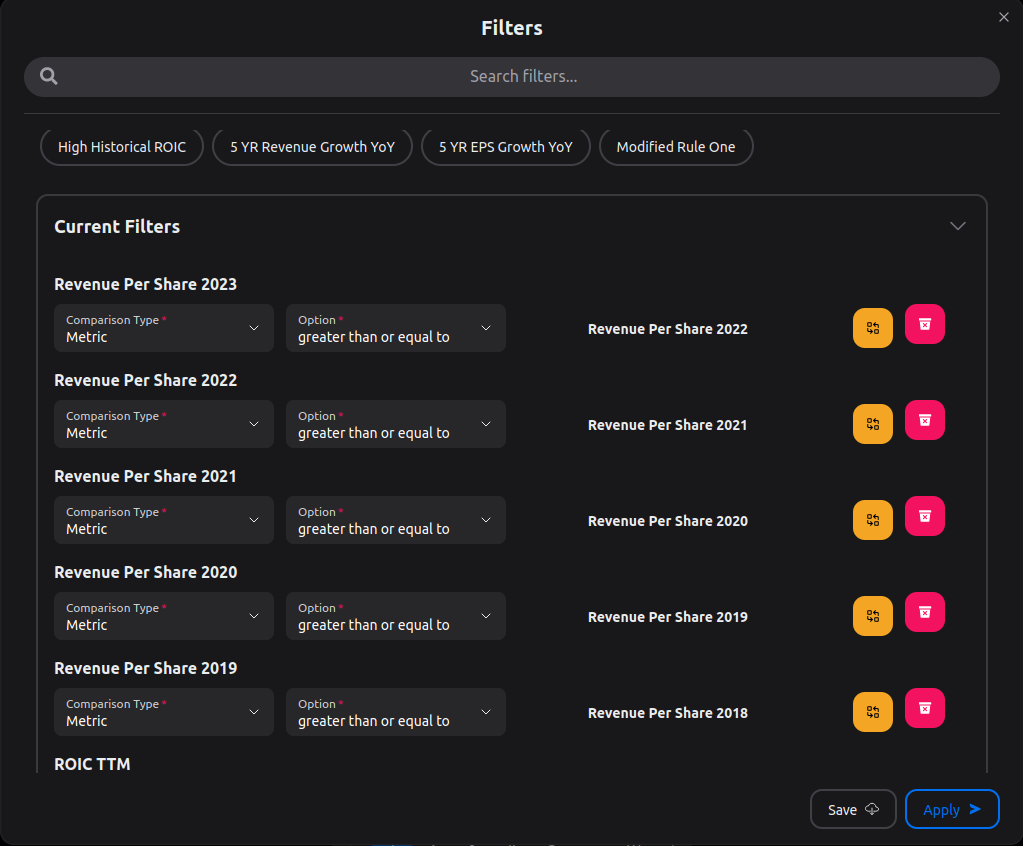Swap comparison for Revenue Per Share 2019 filter
This screenshot has height=846, width=1023.
[872, 712]
